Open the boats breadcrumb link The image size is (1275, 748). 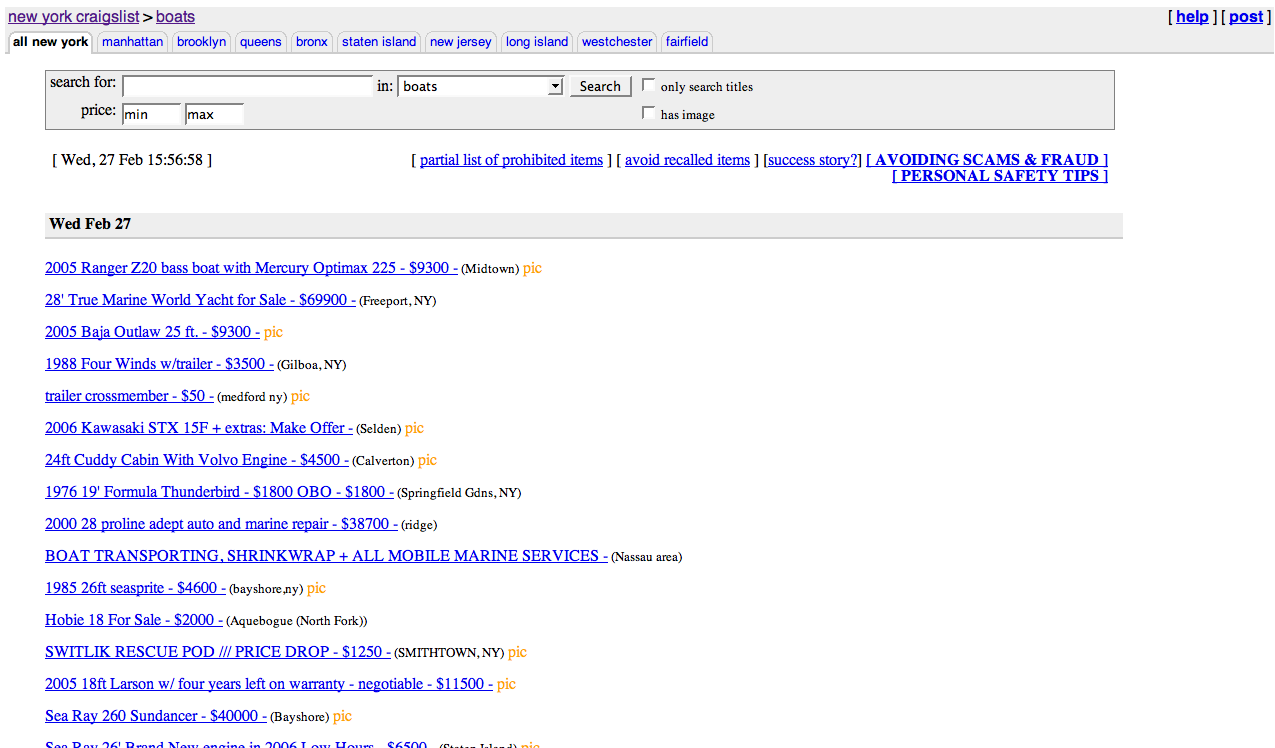point(175,17)
